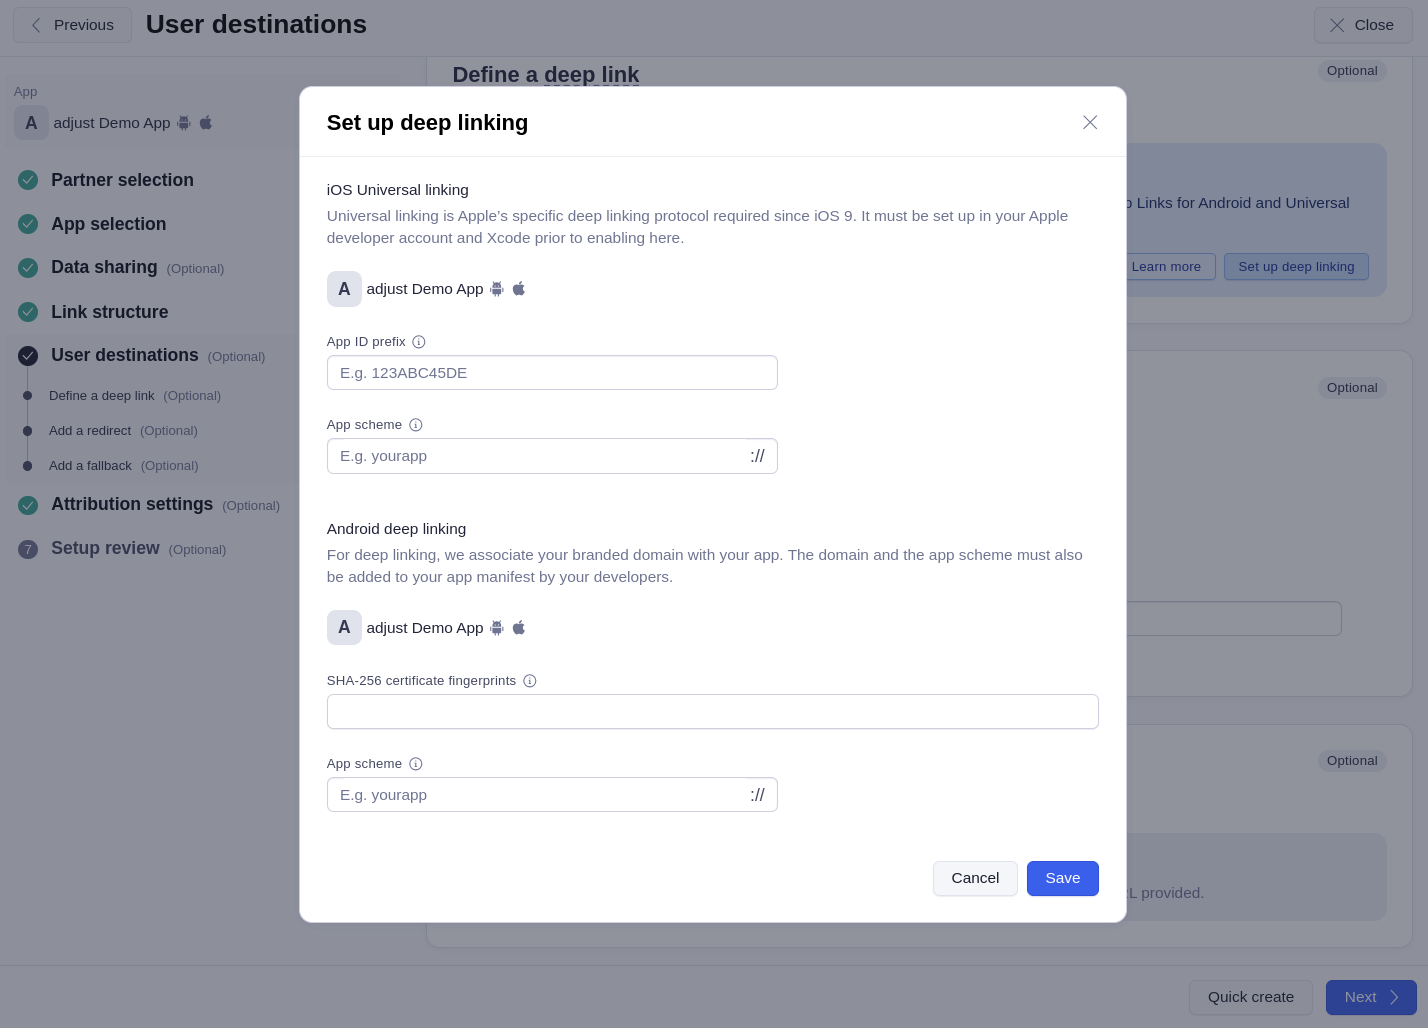Save the deep linking settings
Viewport: 1428px width, 1028px height.
[1063, 878]
